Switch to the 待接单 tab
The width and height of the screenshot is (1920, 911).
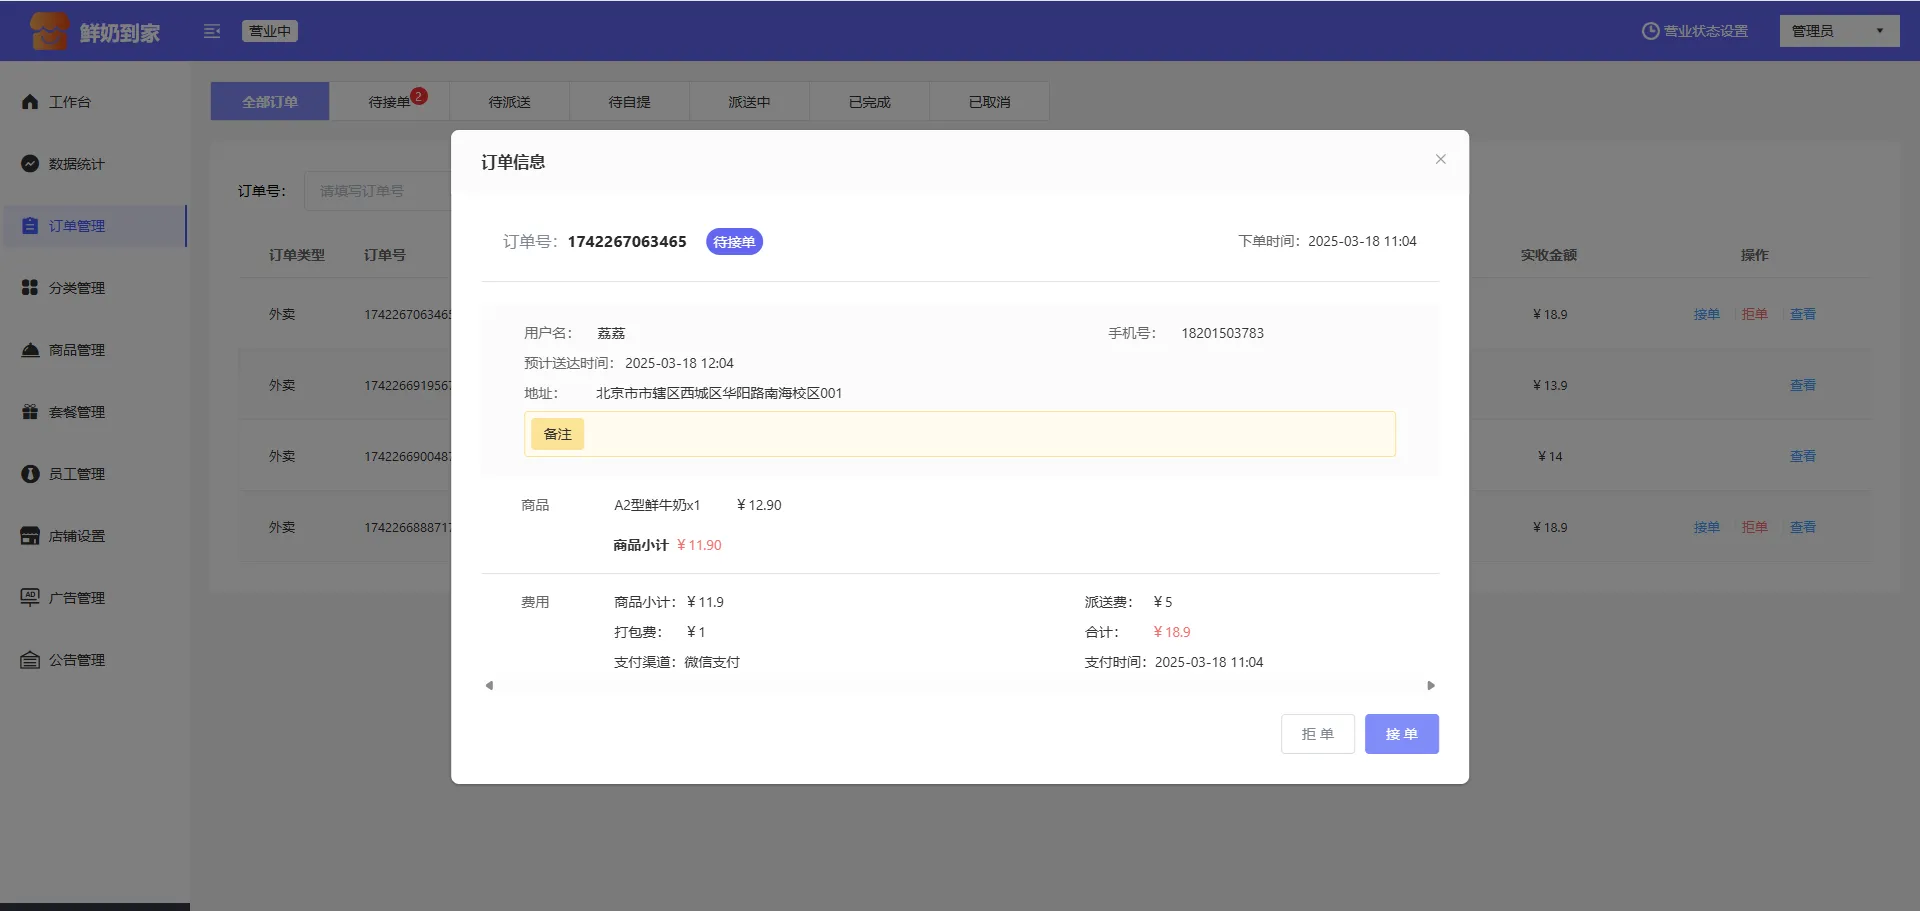click(x=389, y=102)
